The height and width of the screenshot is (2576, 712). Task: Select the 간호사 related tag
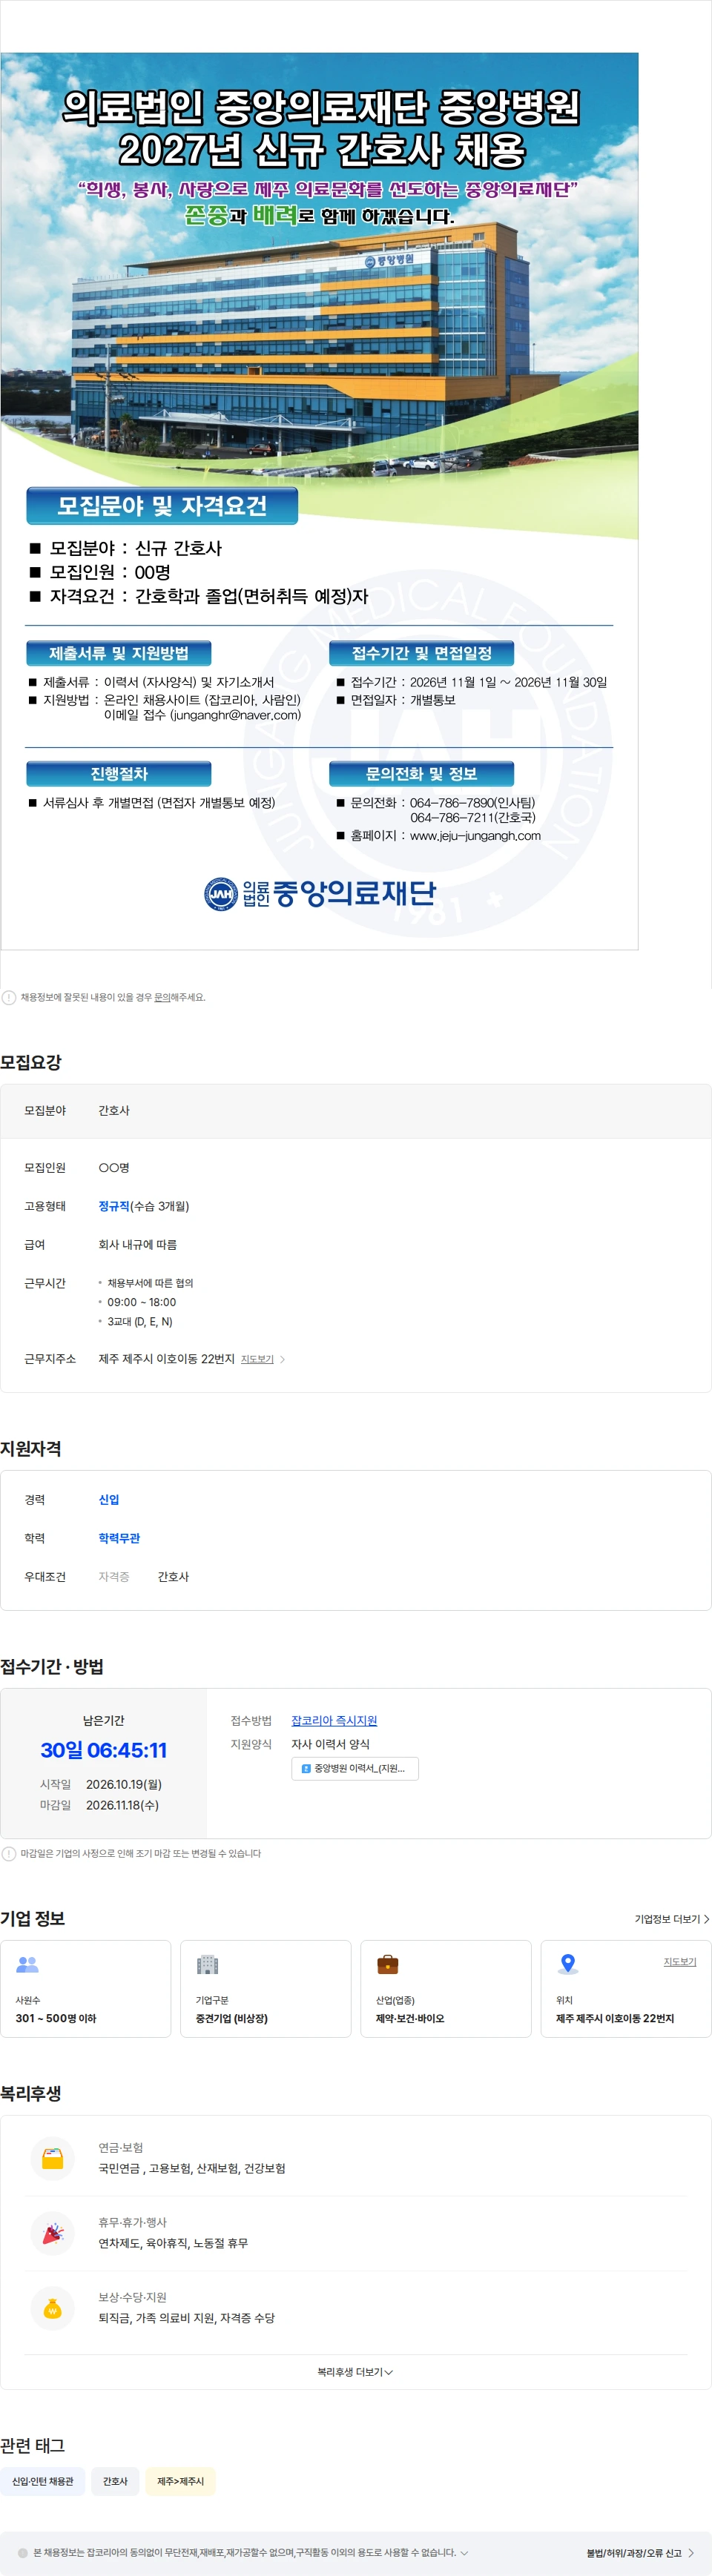coord(115,2481)
